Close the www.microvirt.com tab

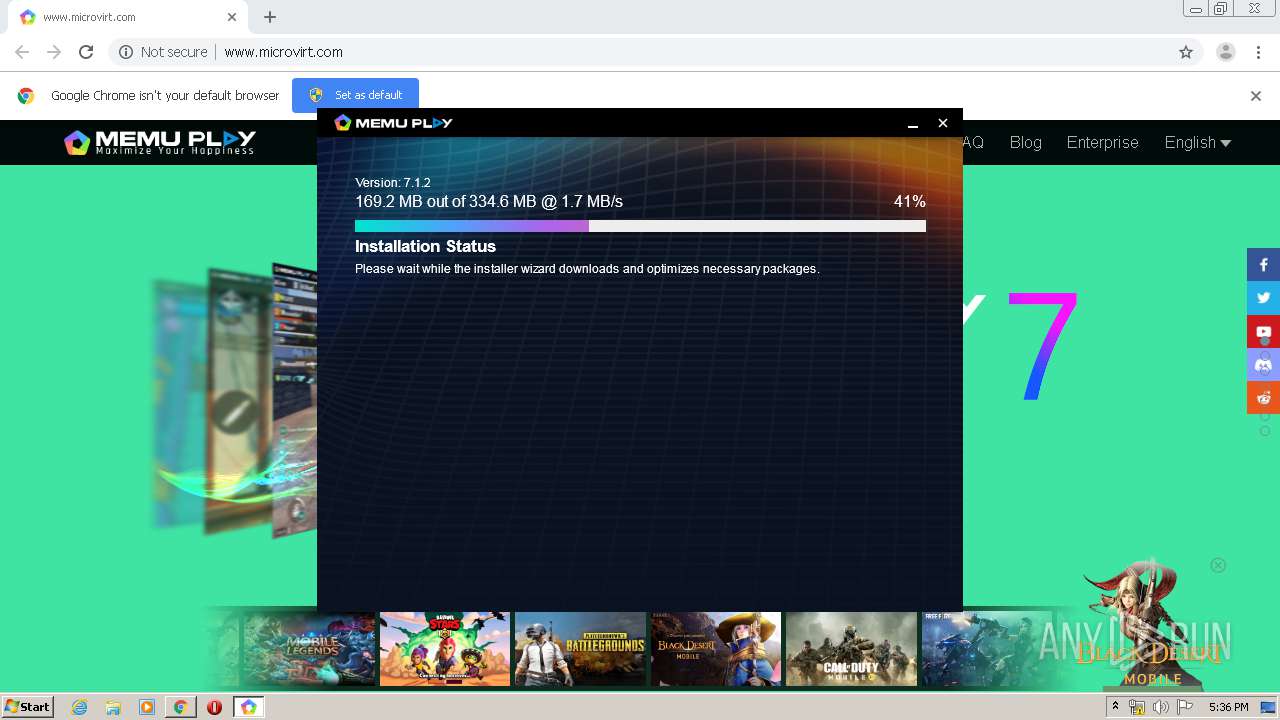pyautogui.click(x=232, y=17)
